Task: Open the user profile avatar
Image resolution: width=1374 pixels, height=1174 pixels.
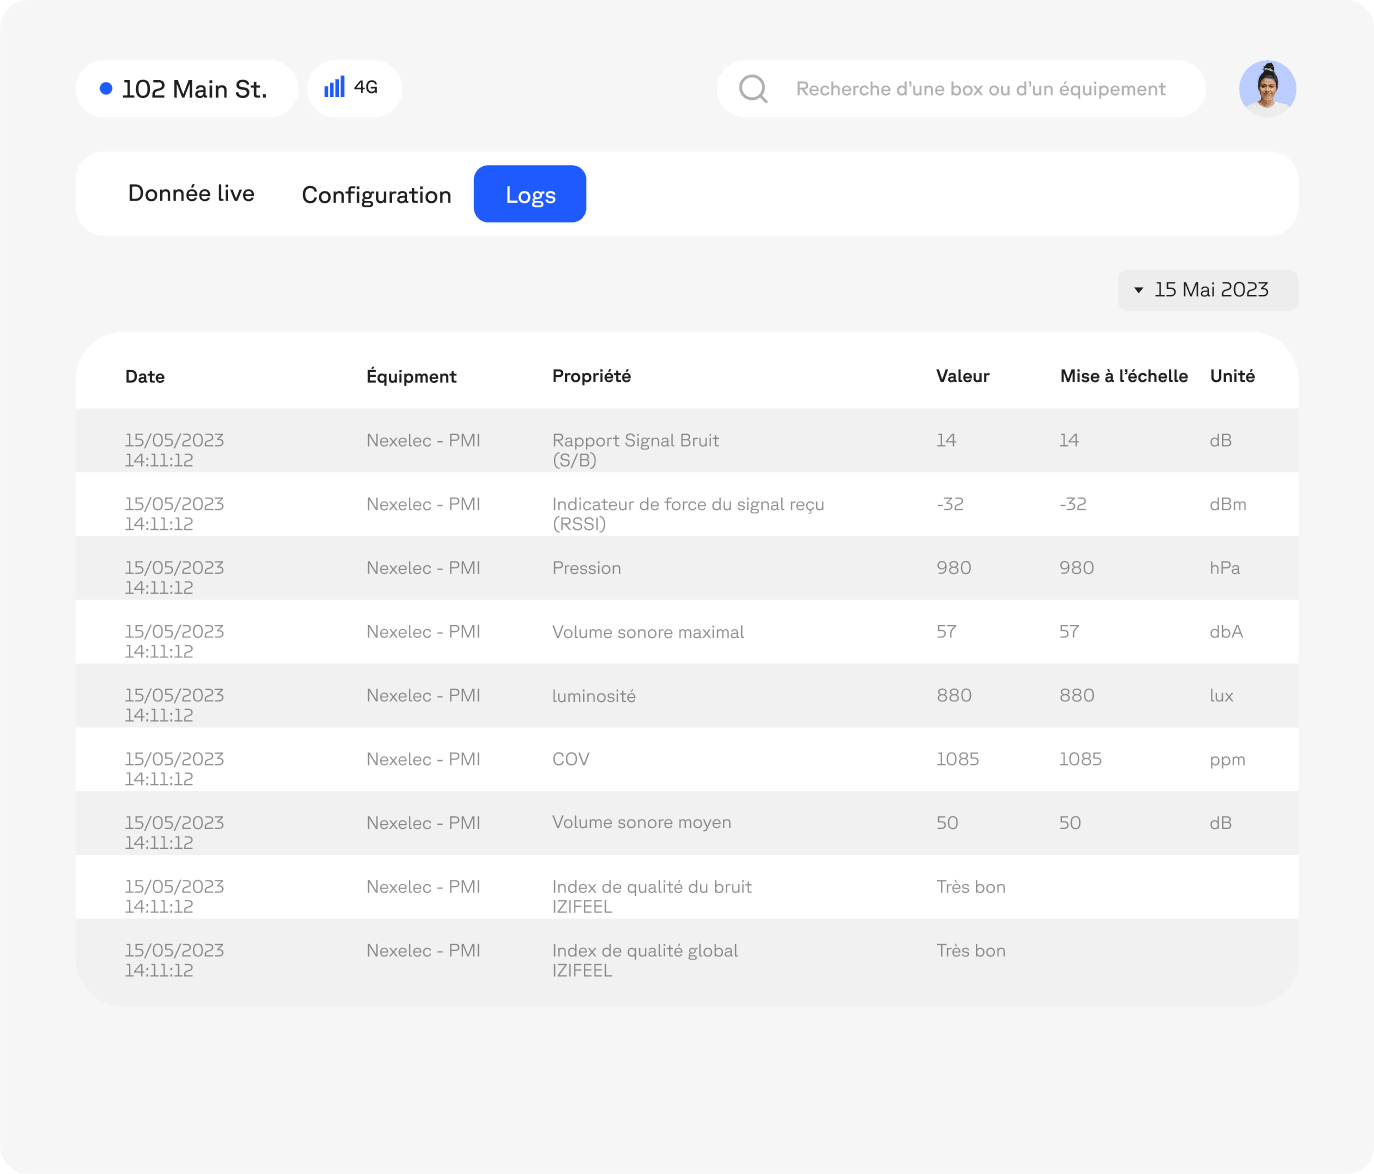Action: 1267,89
